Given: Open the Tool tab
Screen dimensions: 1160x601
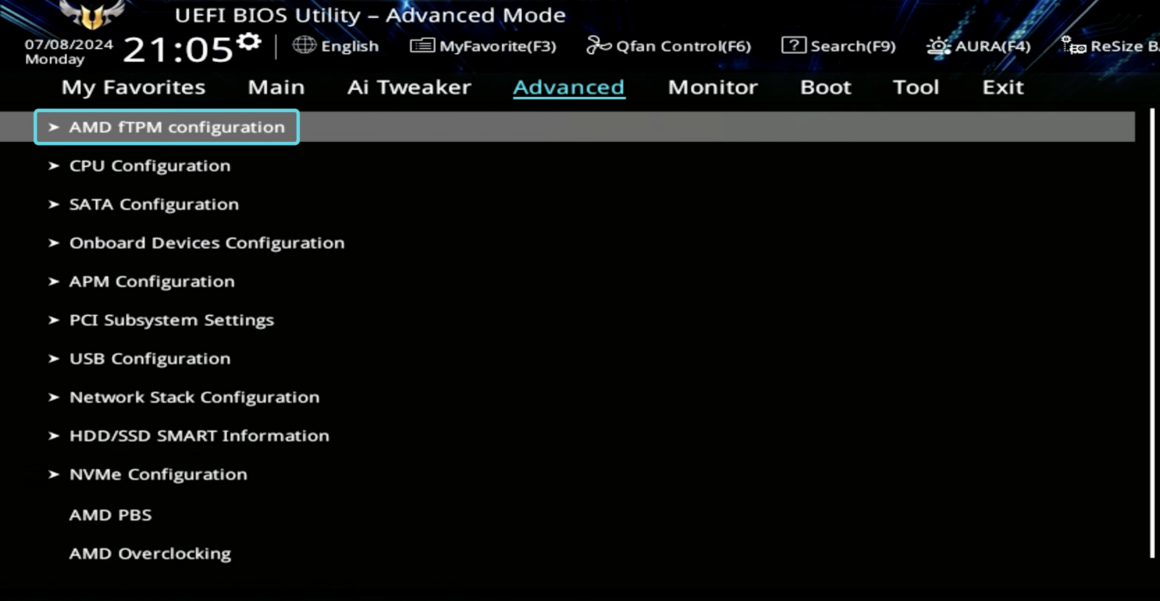Looking at the screenshot, I should coord(916,87).
